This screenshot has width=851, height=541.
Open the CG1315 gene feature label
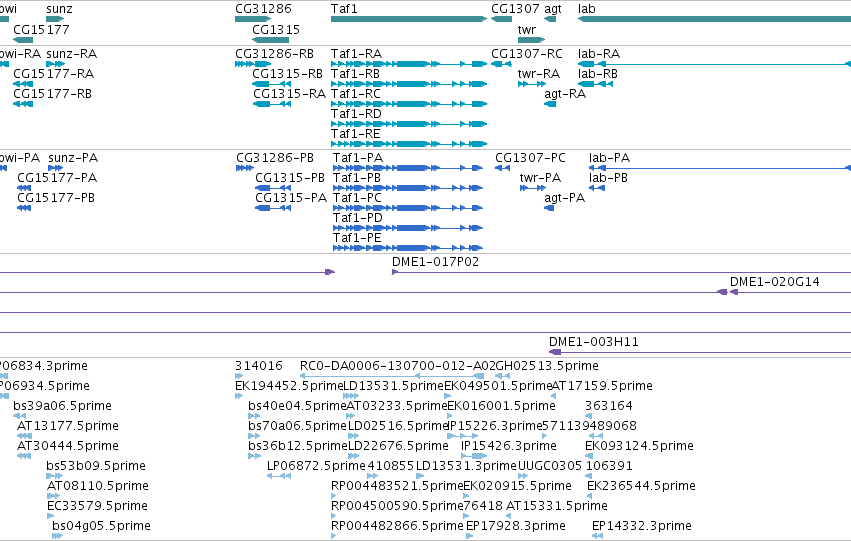[x=276, y=30]
